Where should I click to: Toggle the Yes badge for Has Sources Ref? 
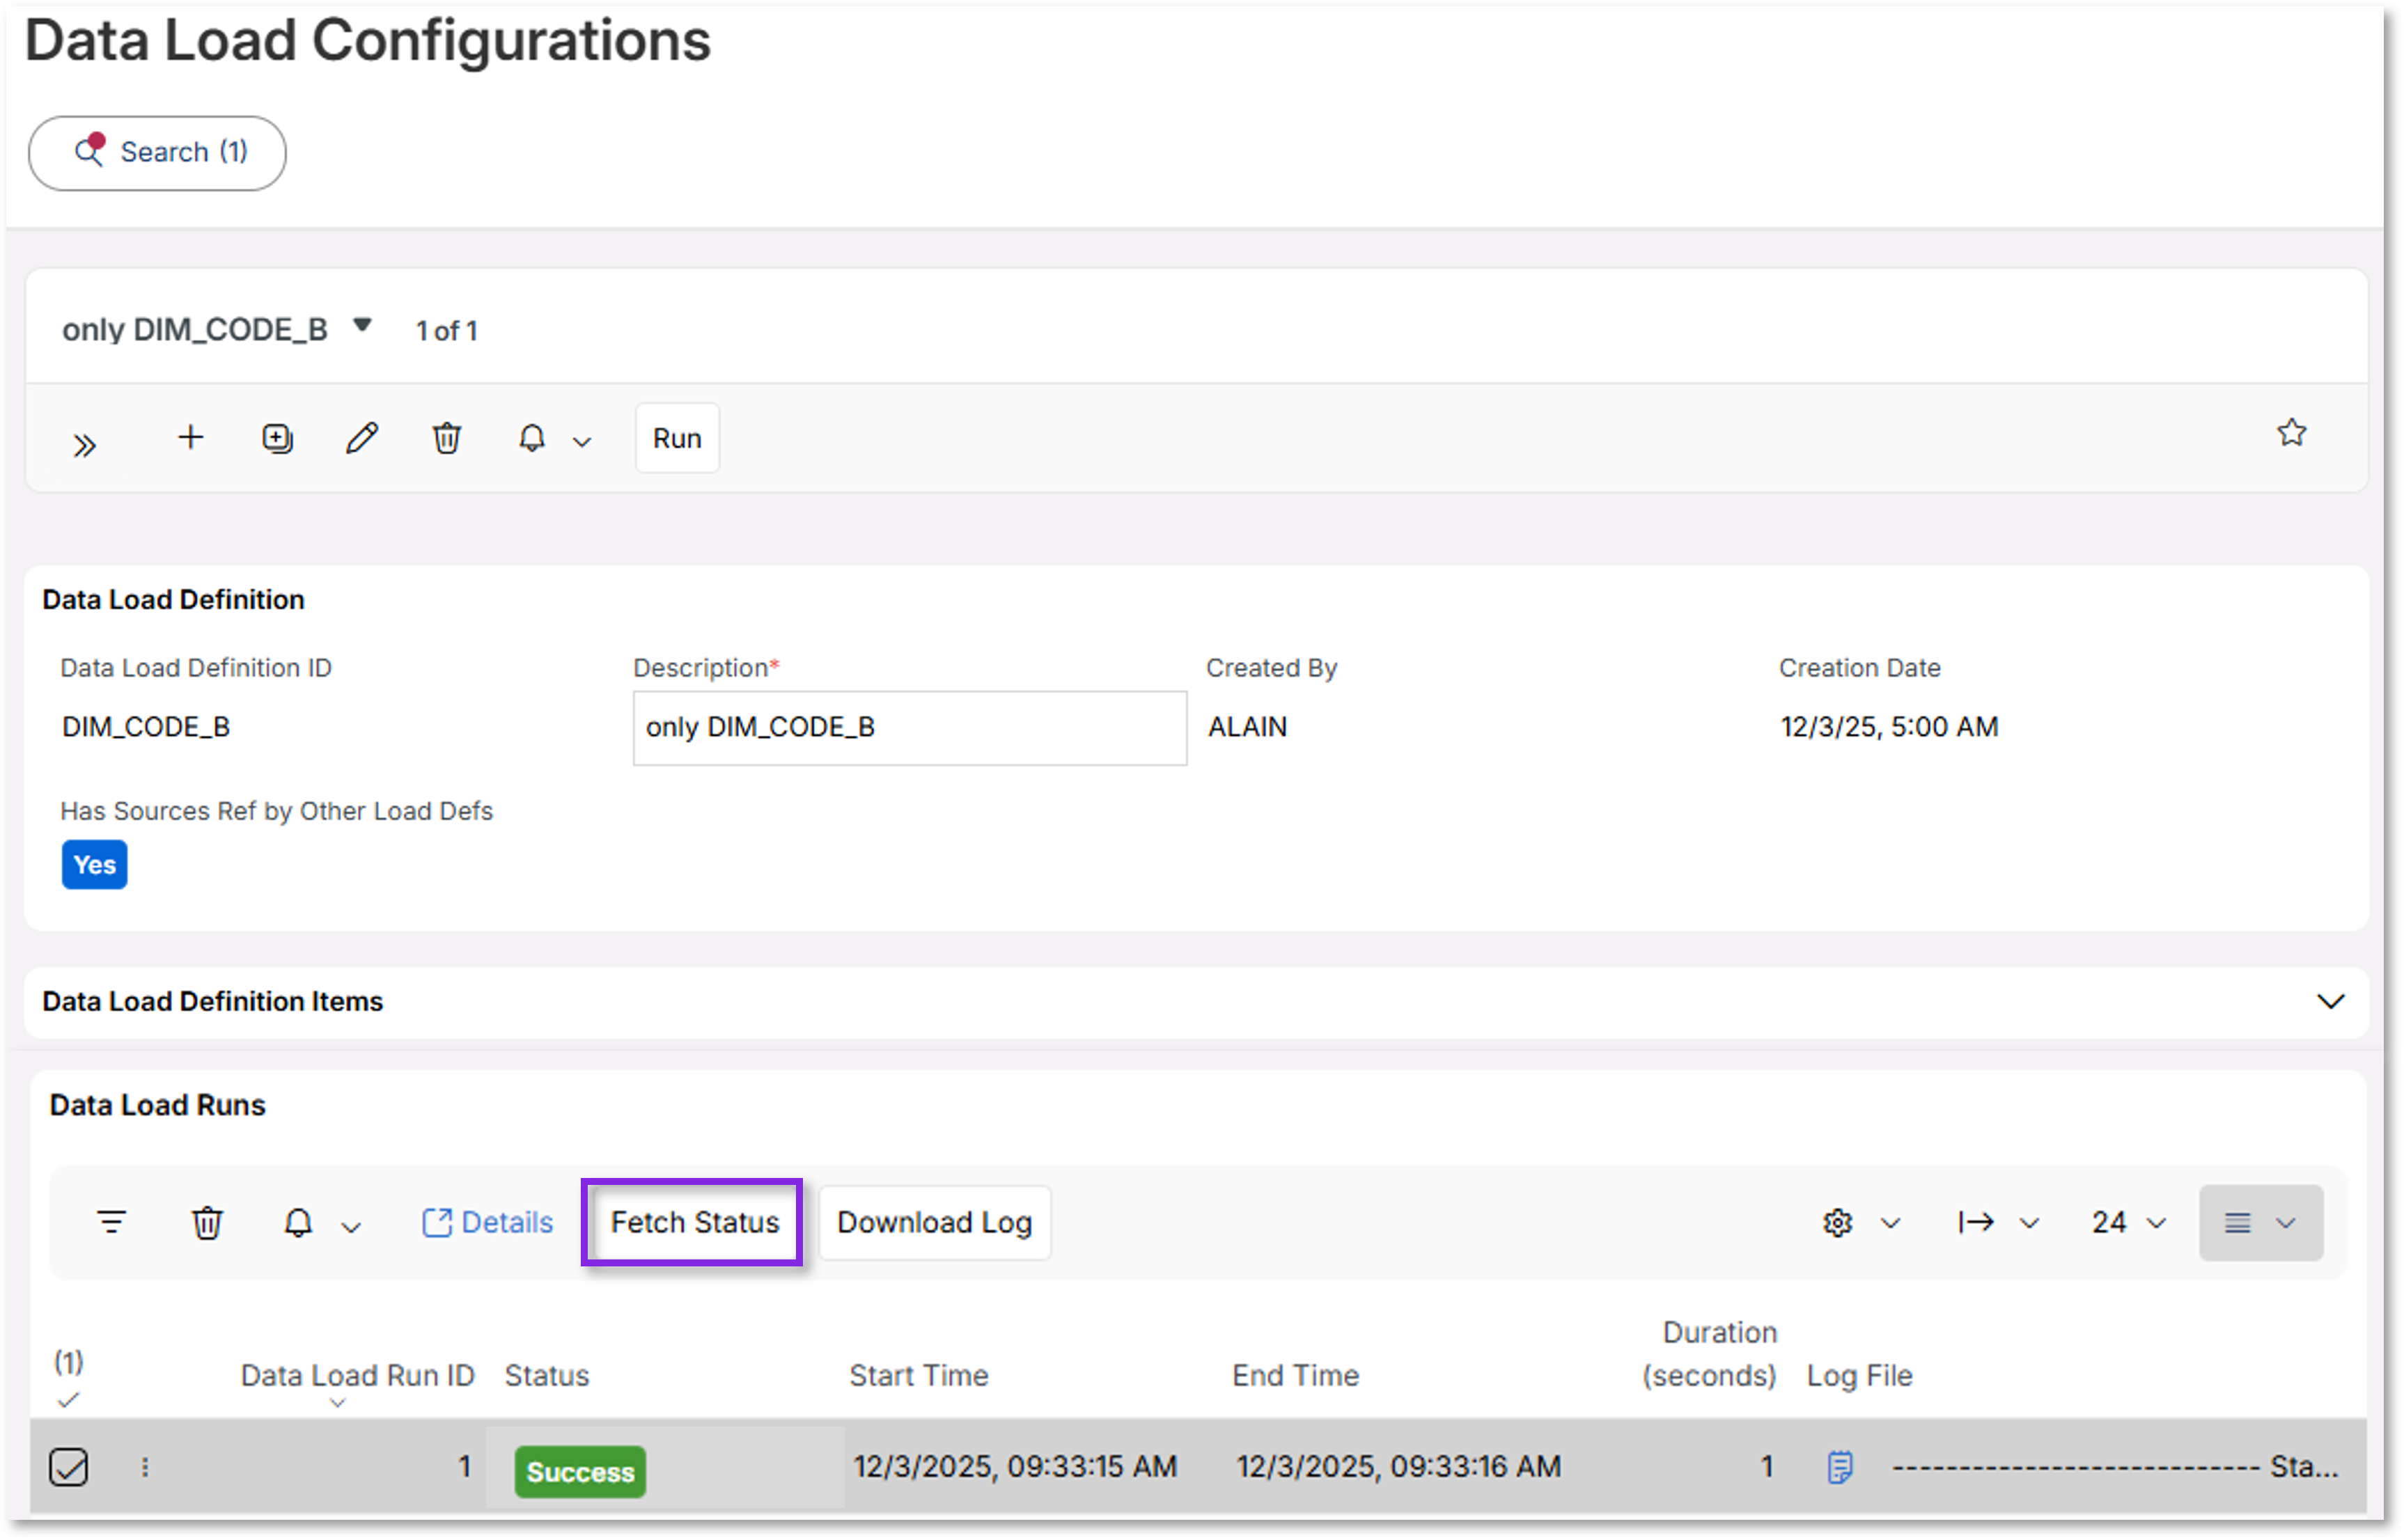pos(95,865)
